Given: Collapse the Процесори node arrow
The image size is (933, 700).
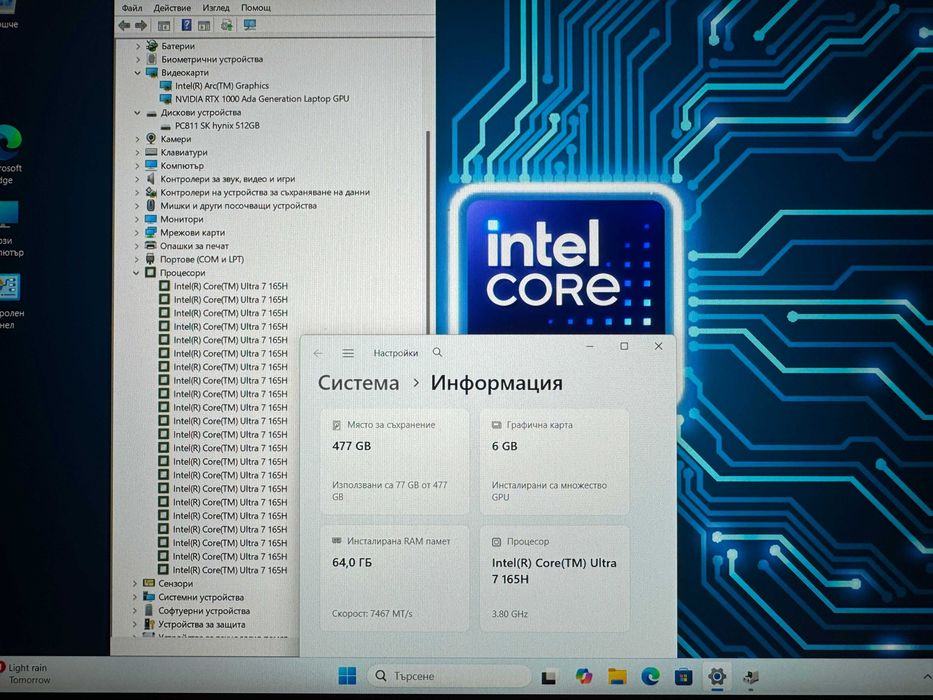Looking at the screenshot, I should (136, 273).
